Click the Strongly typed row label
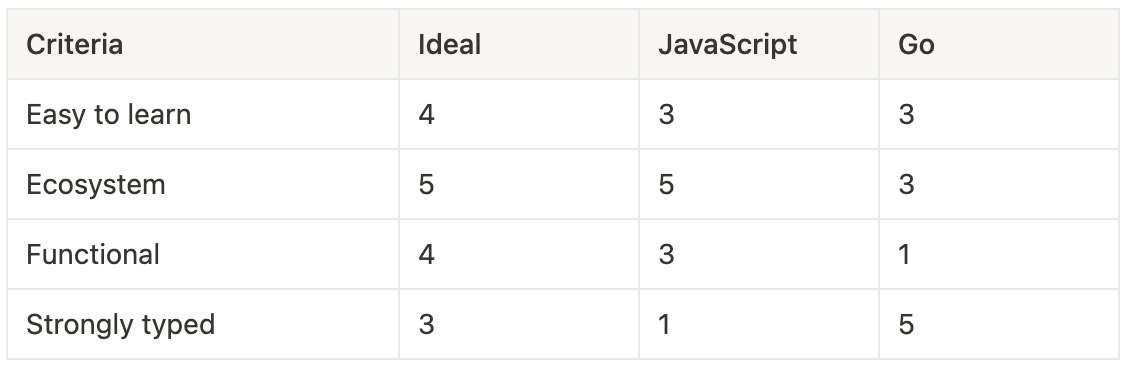This screenshot has height=374, width=1130. 203,324
